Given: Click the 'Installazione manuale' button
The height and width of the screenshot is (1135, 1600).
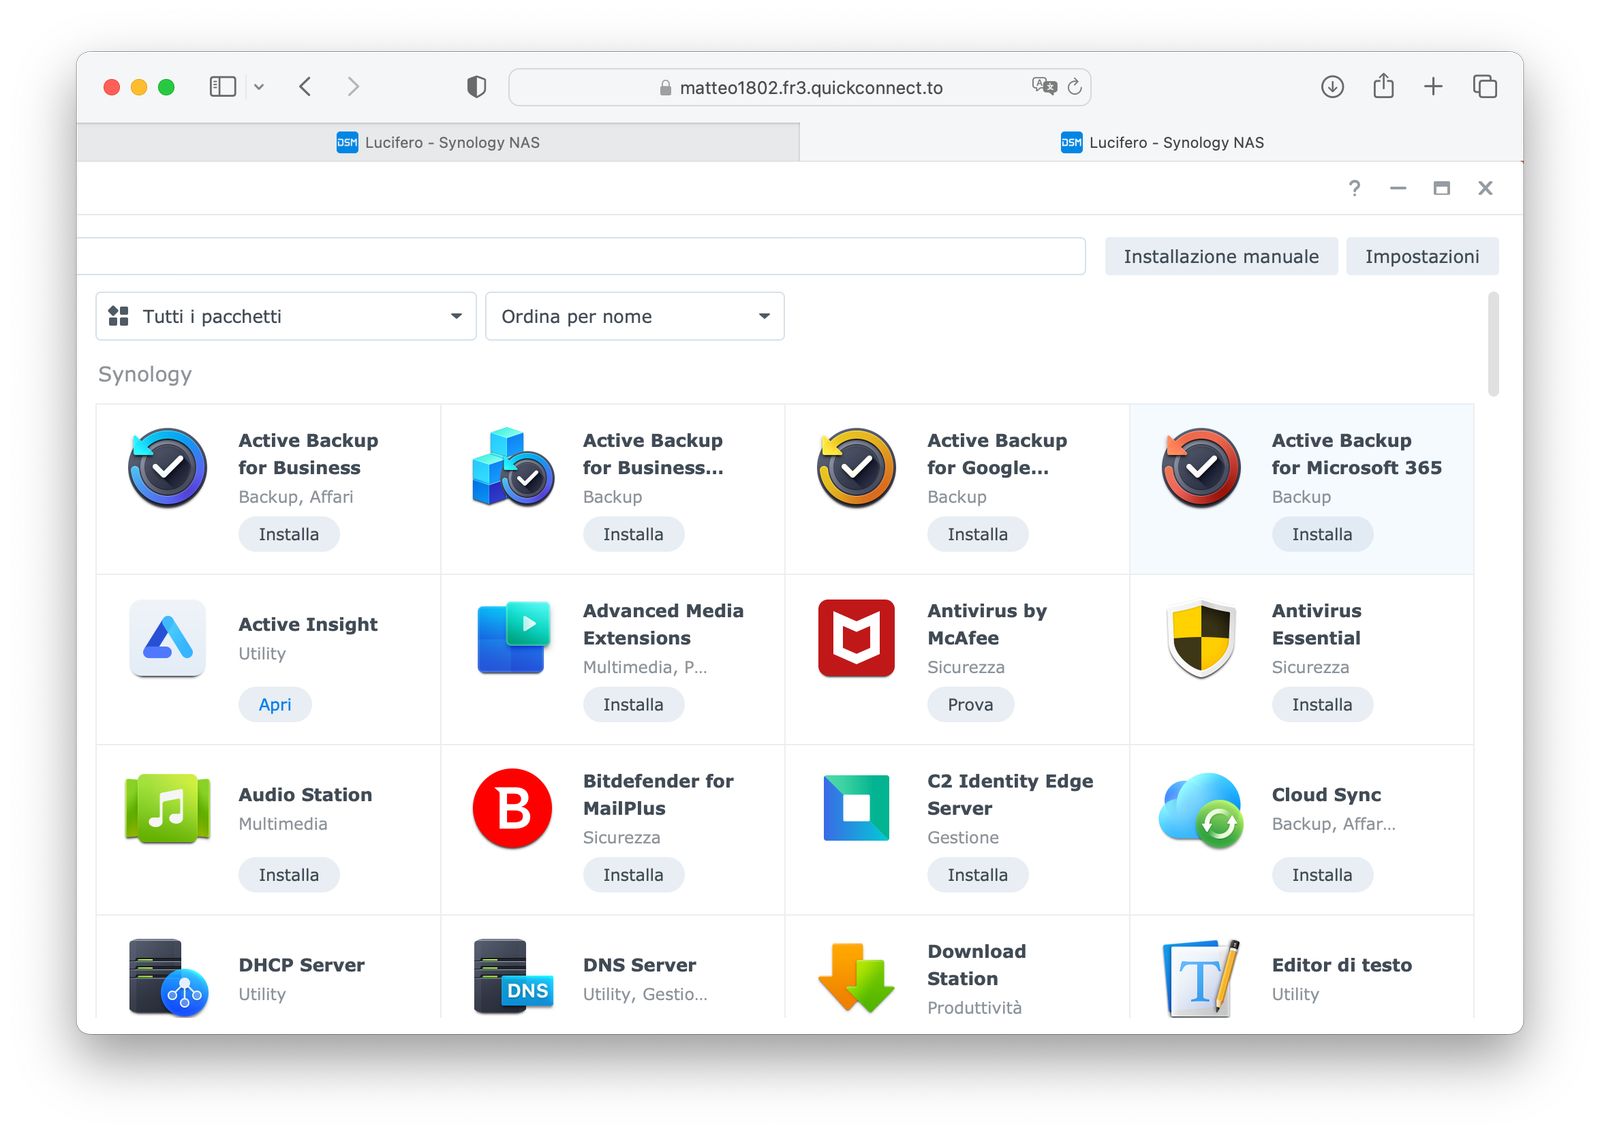Looking at the screenshot, I should [1221, 256].
